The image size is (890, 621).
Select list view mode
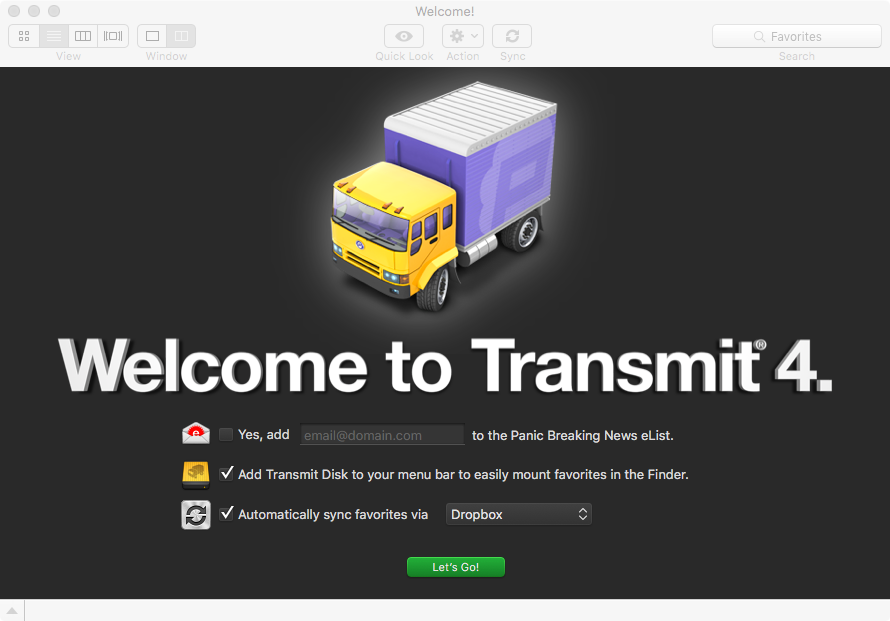pos(54,36)
